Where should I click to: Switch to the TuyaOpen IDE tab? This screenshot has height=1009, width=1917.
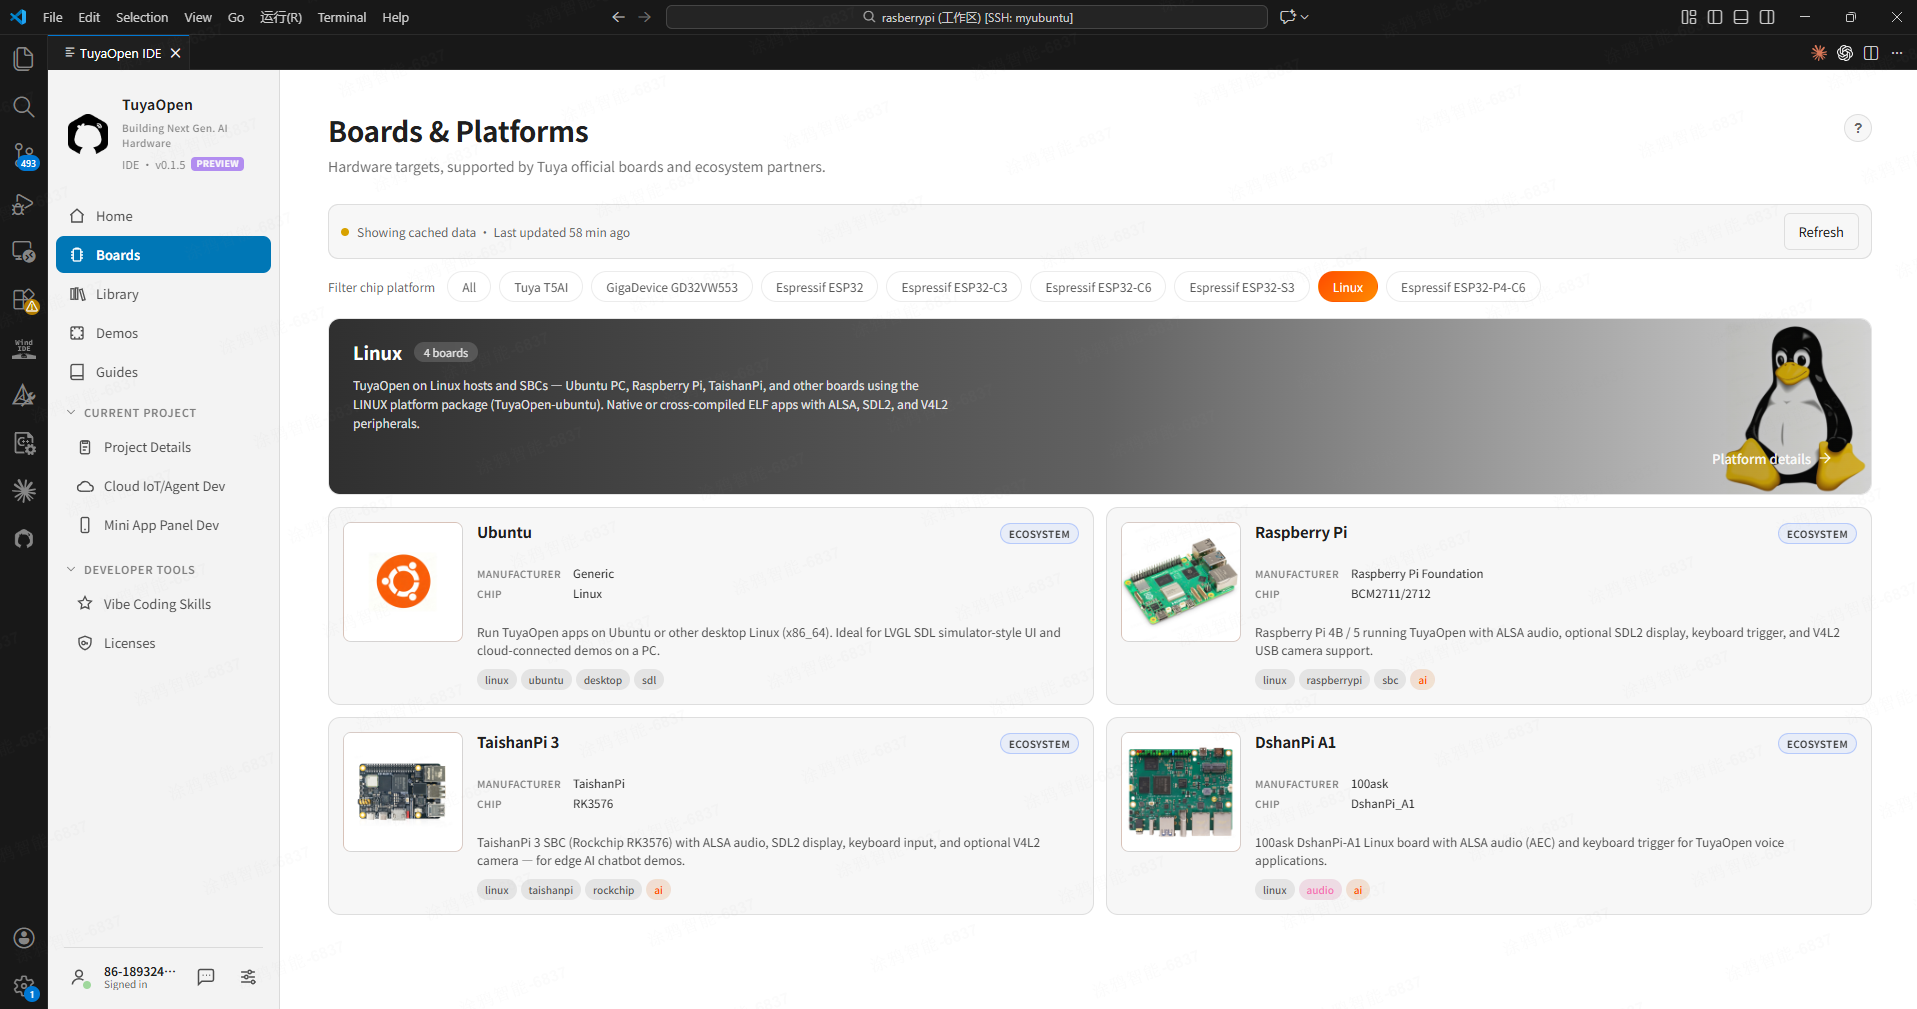coord(120,53)
